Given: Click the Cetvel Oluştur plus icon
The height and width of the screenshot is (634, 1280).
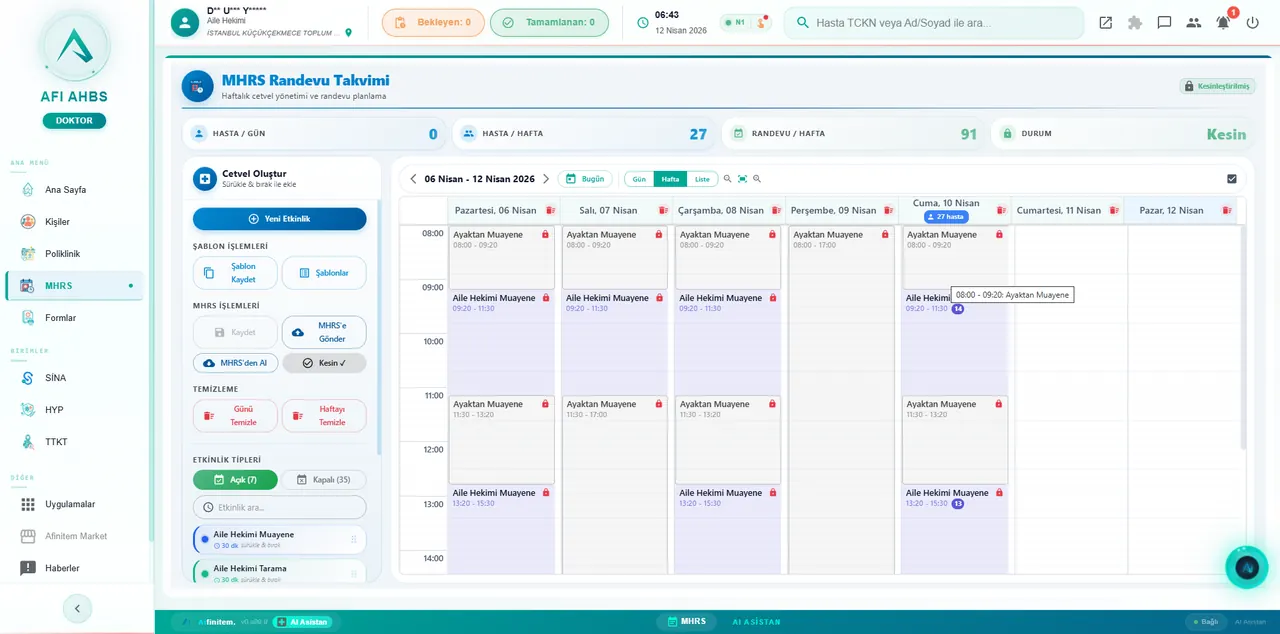Looking at the screenshot, I should (x=205, y=179).
